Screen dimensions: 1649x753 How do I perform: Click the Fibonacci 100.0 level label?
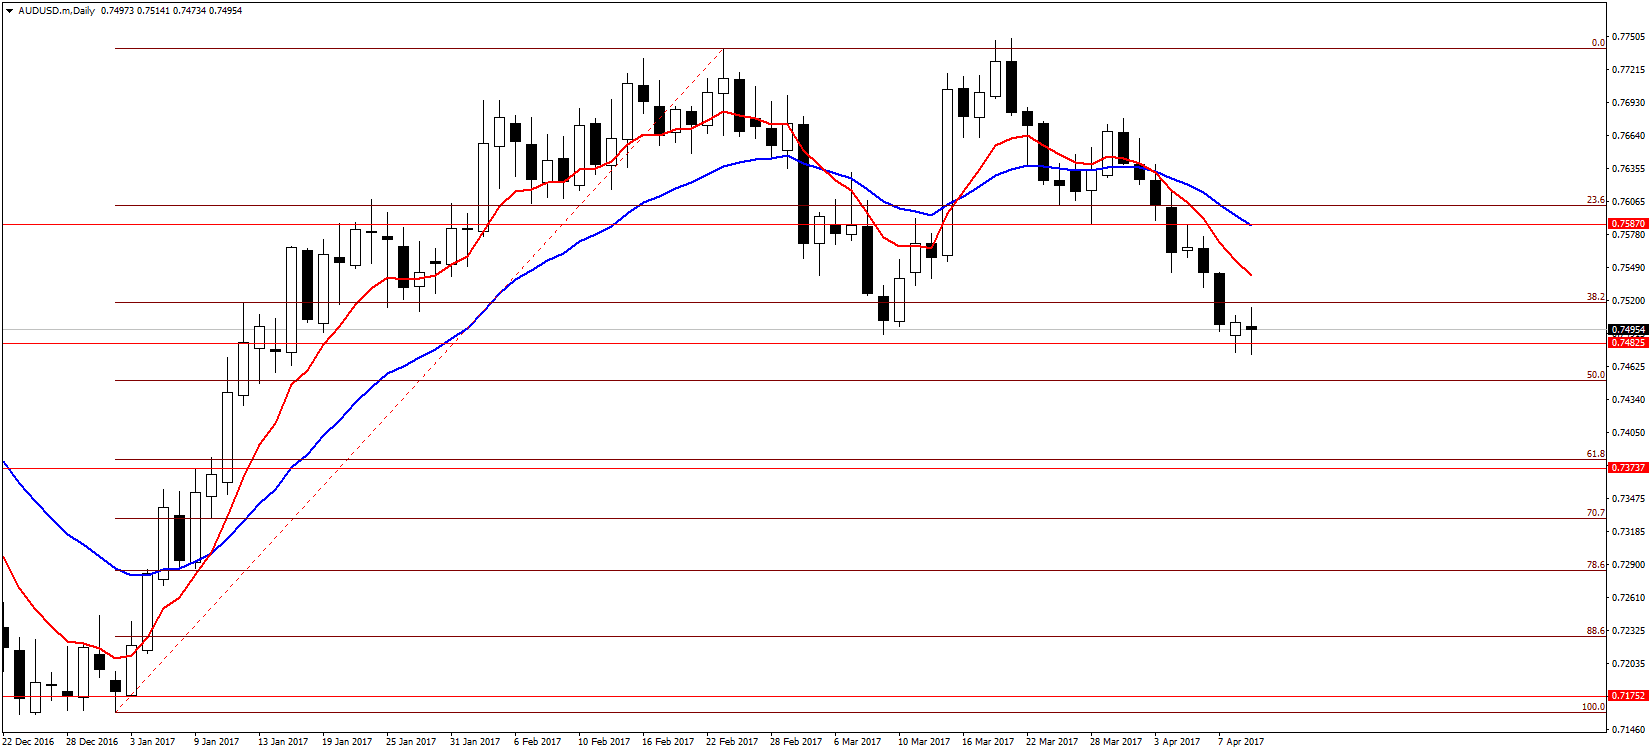(x=1594, y=707)
